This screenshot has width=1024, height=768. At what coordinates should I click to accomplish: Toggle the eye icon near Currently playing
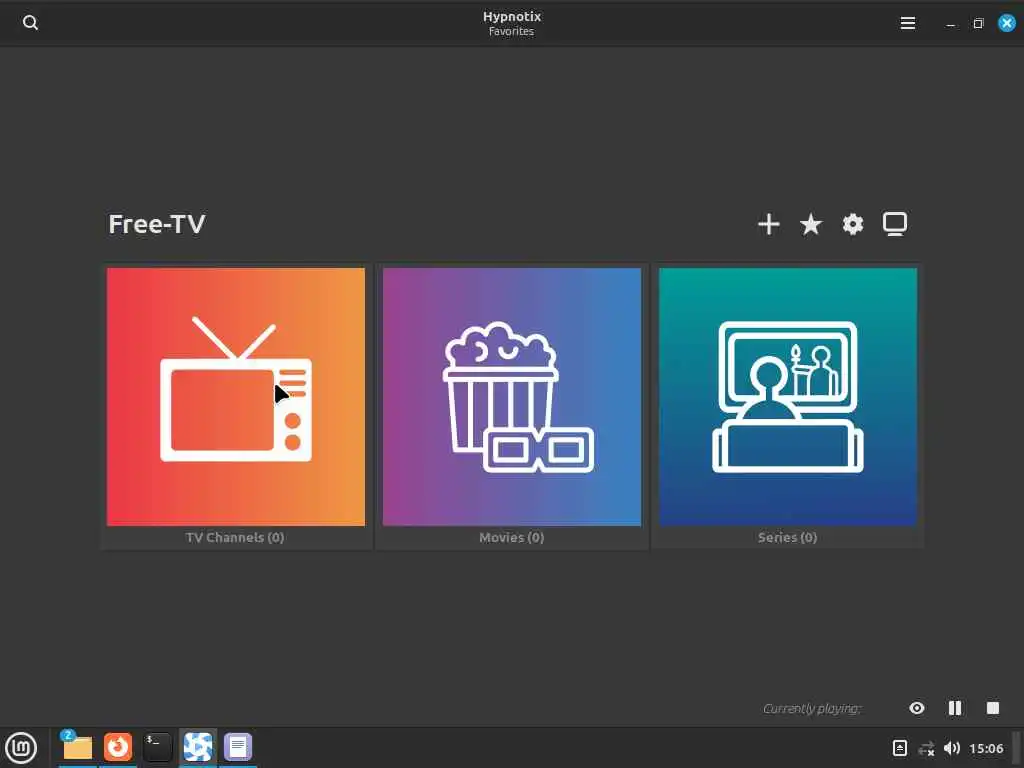(x=917, y=708)
